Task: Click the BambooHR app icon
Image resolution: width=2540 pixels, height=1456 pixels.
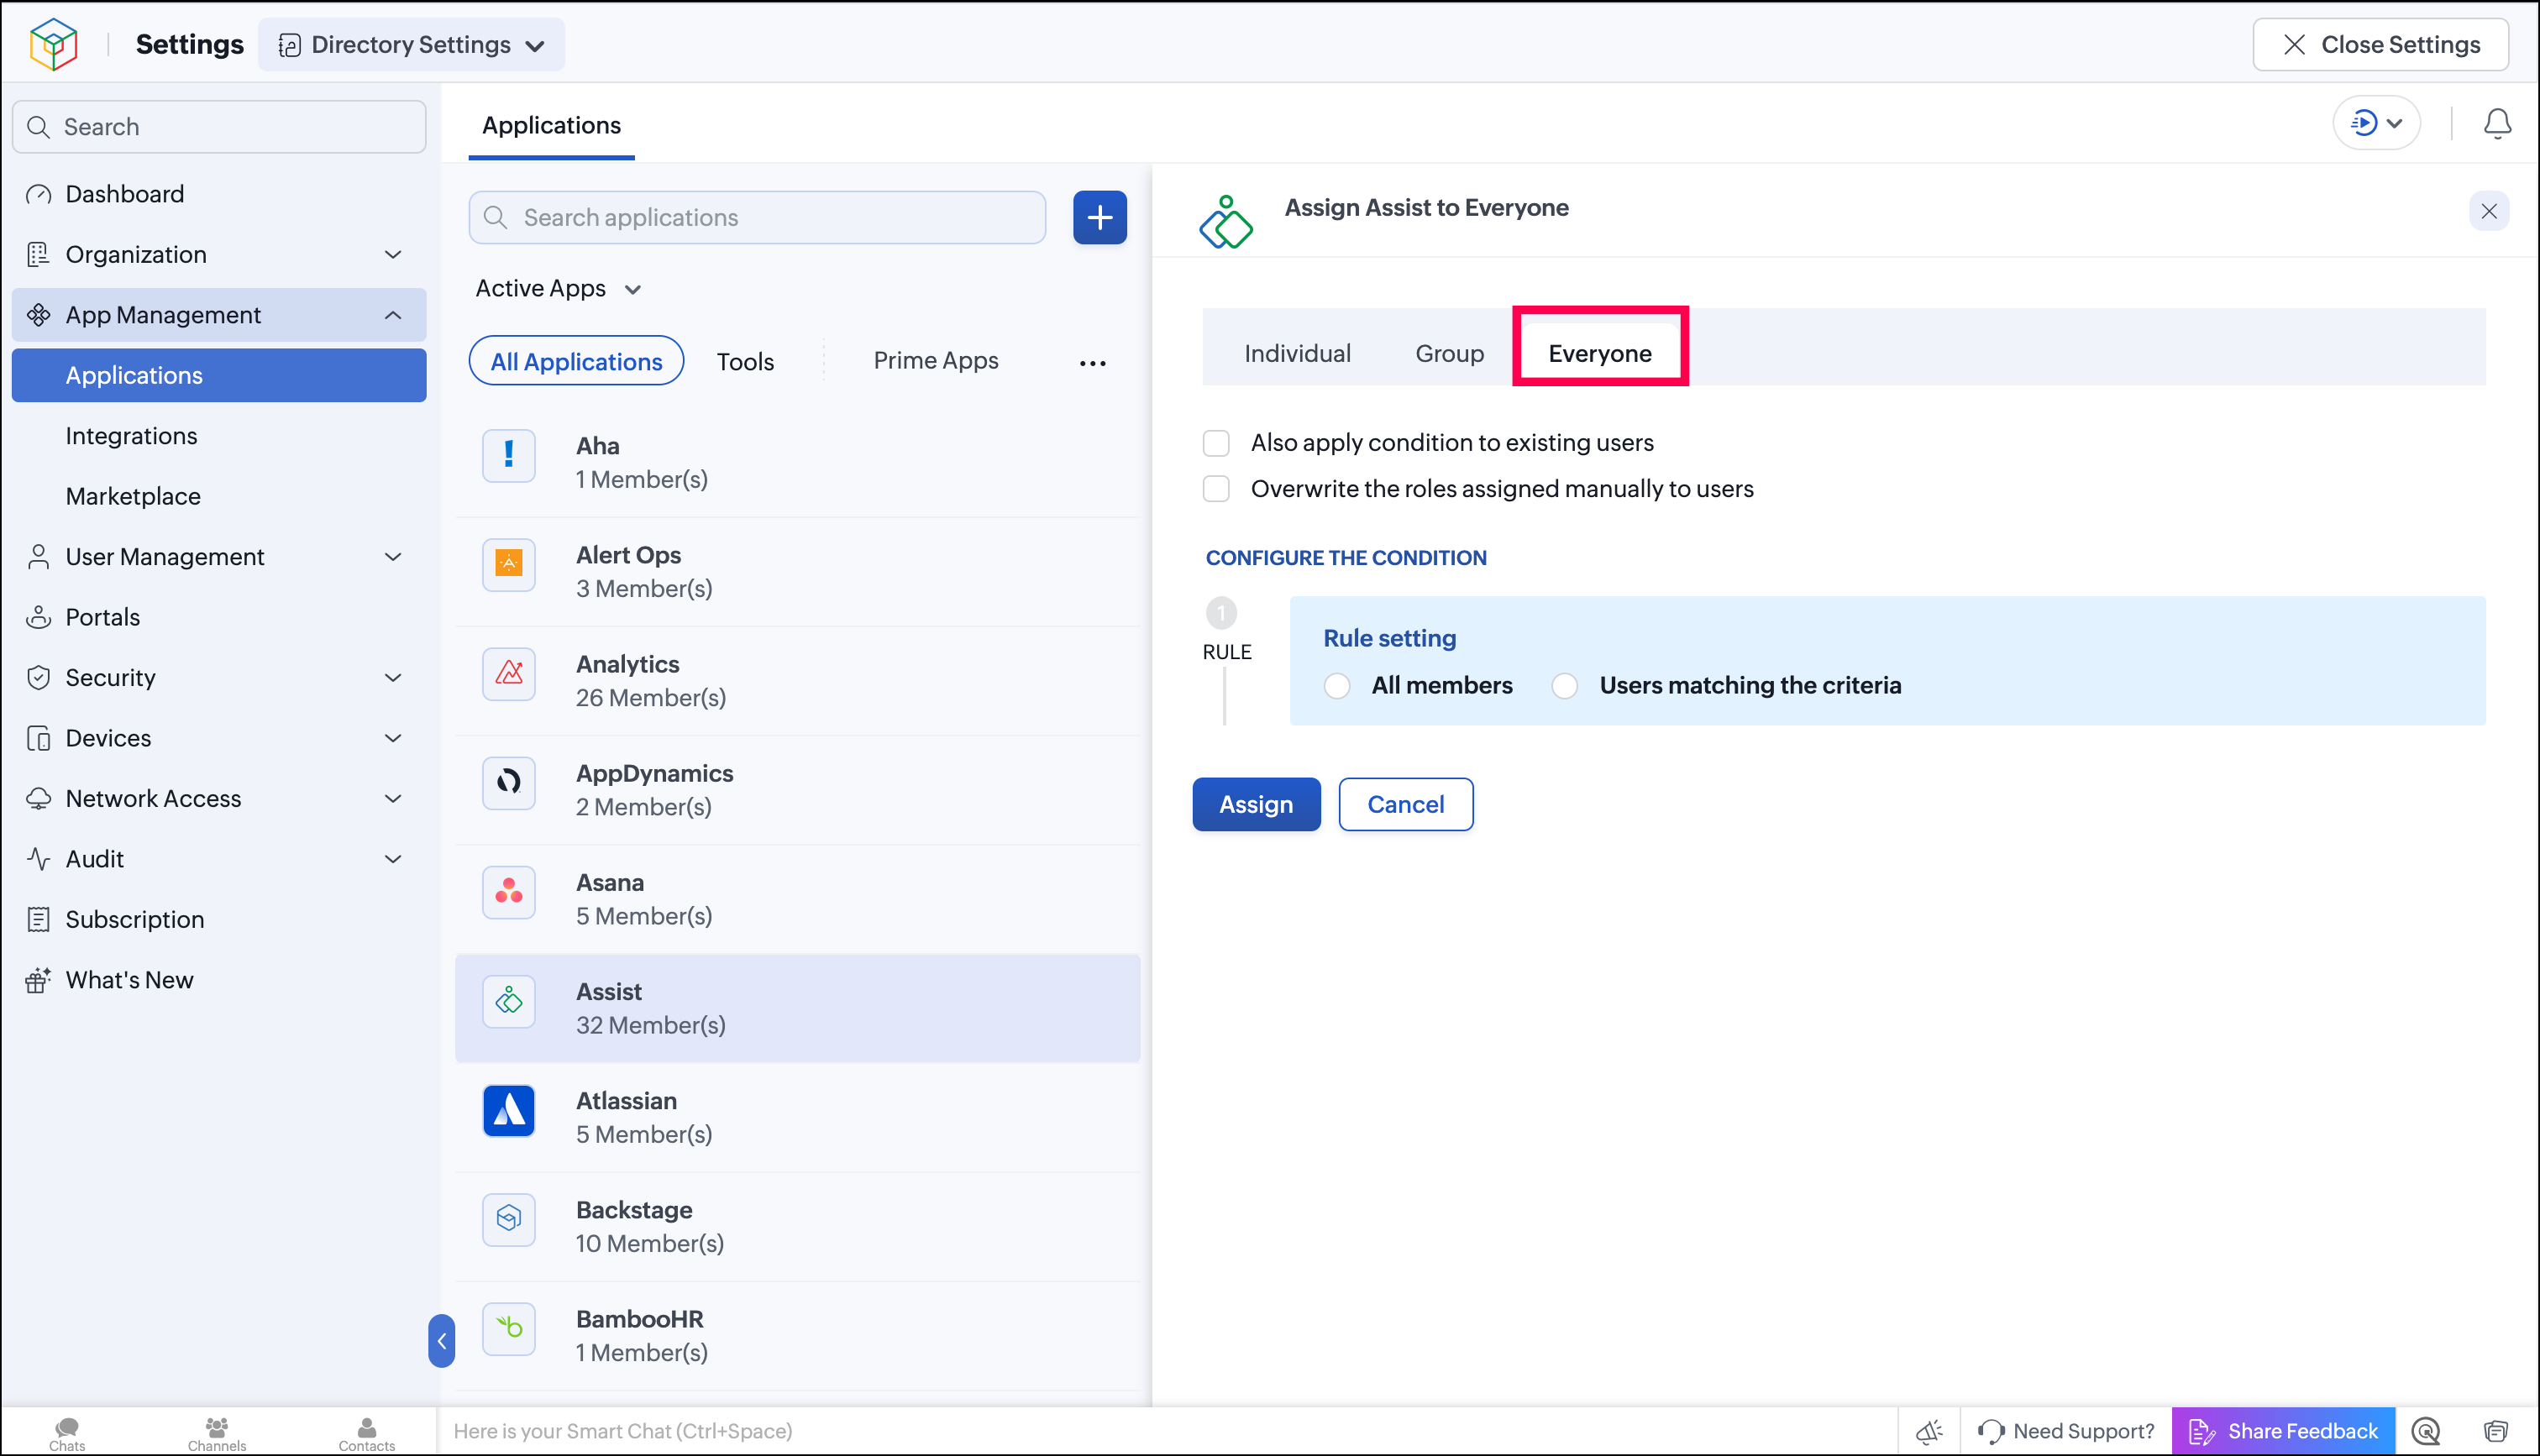Action: 509,1328
